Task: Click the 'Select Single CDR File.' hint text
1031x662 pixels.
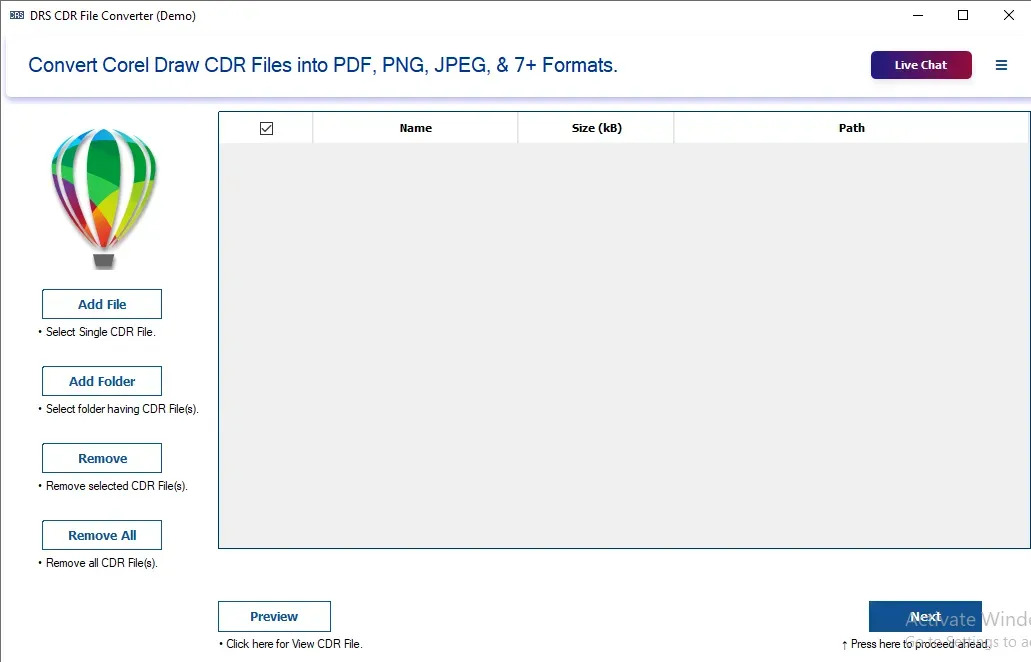Action: (101, 332)
